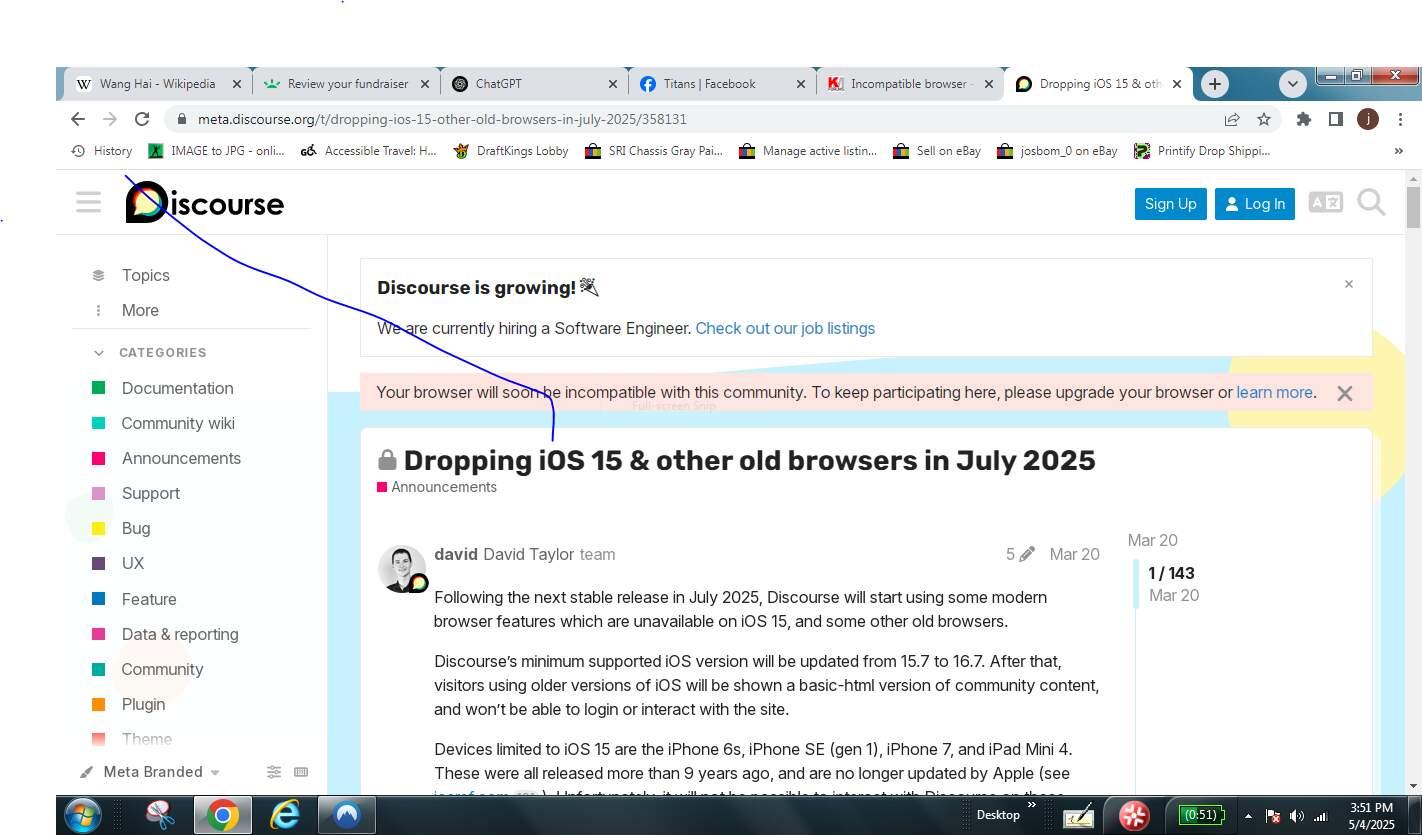The height and width of the screenshot is (835, 1422).
Task: Click the browser back arrow
Action: (78, 119)
